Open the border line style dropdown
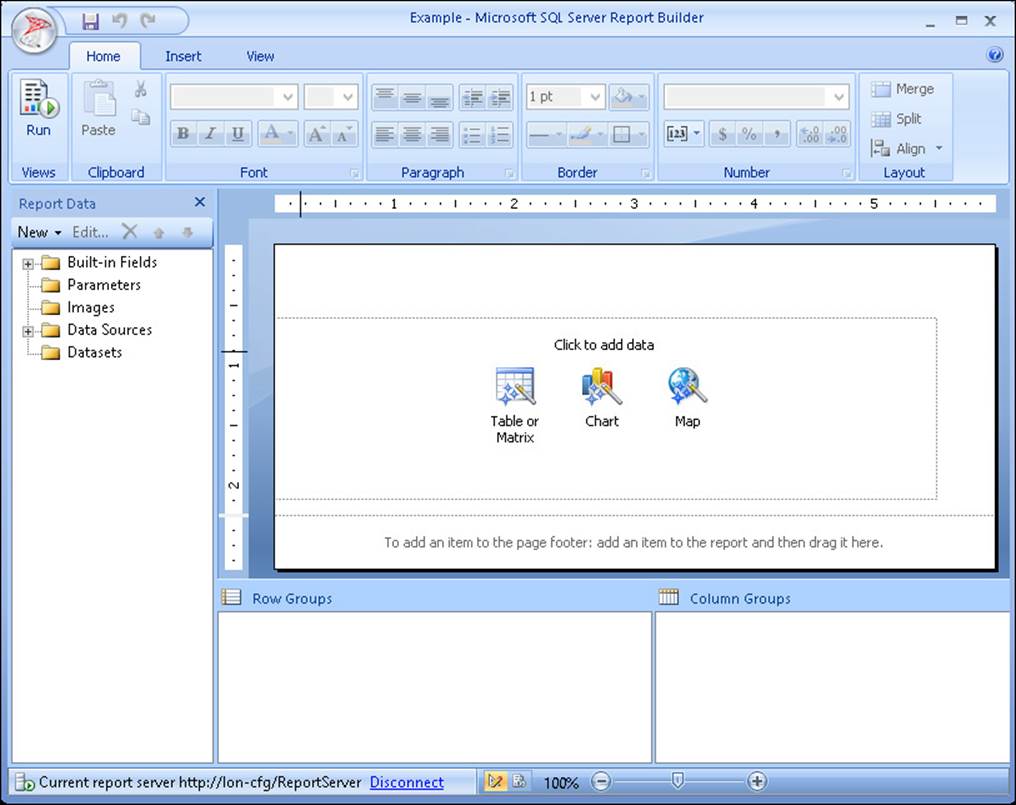Image resolution: width=1016 pixels, height=805 pixels. 546,135
